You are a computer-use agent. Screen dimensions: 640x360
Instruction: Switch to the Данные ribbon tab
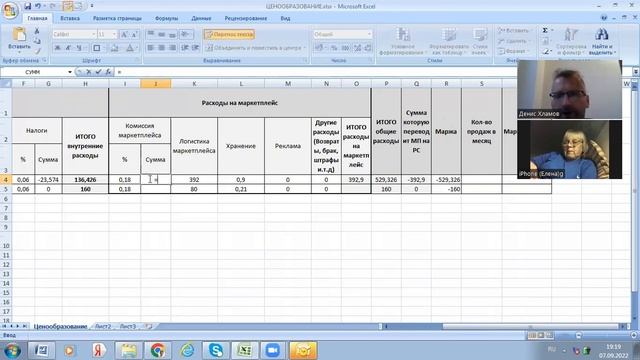(x=201, y=18)
